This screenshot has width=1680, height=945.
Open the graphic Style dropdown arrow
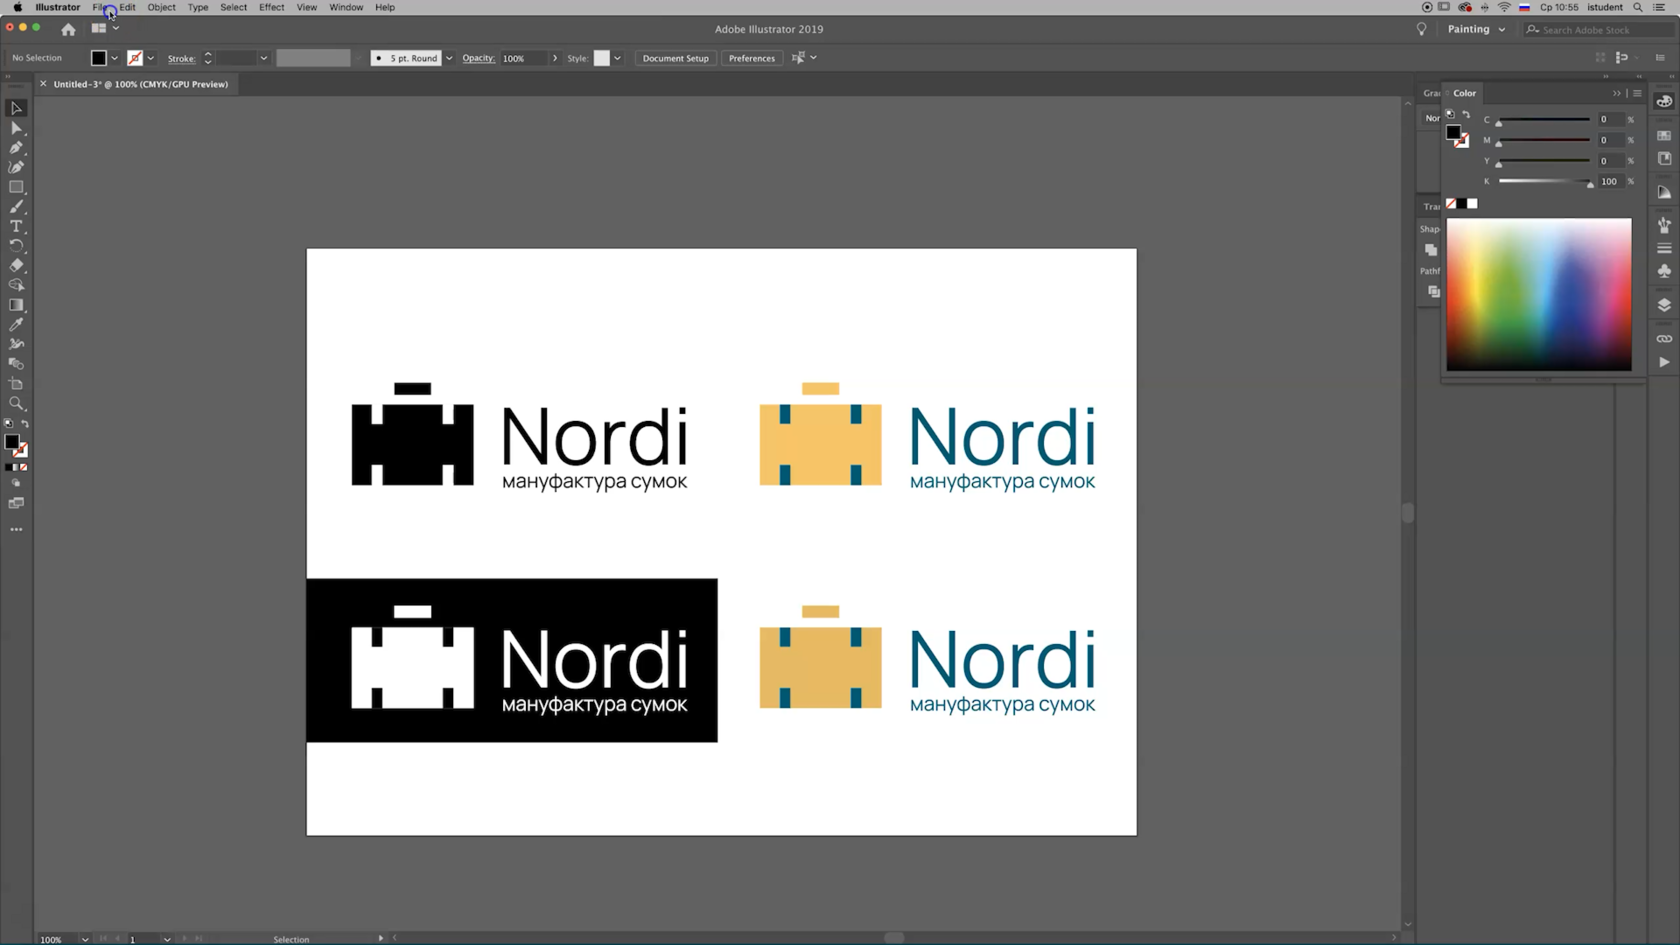[x=617, y=58]
